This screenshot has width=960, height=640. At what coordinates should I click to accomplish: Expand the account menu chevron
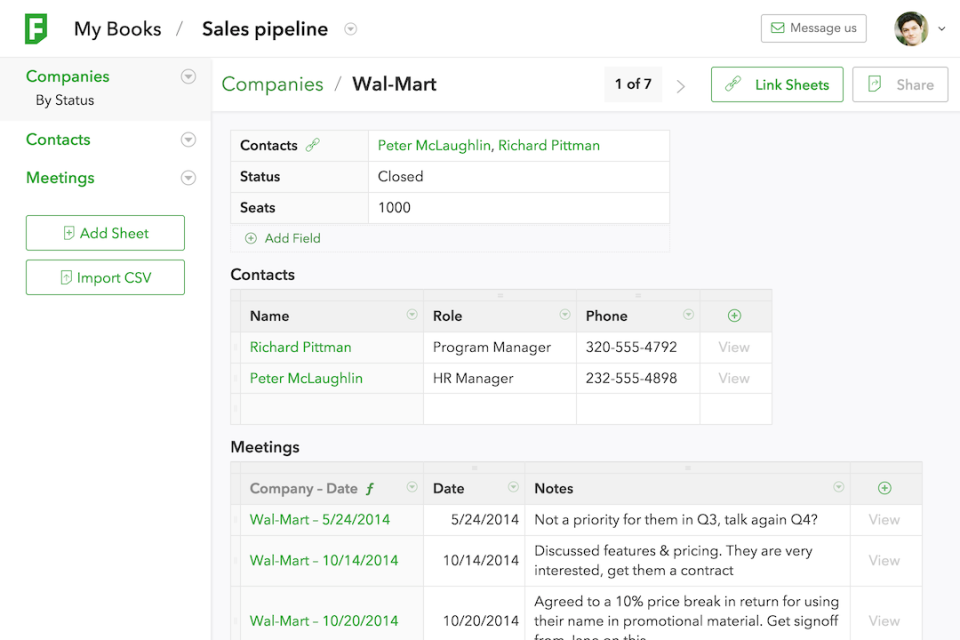(942, 29)
